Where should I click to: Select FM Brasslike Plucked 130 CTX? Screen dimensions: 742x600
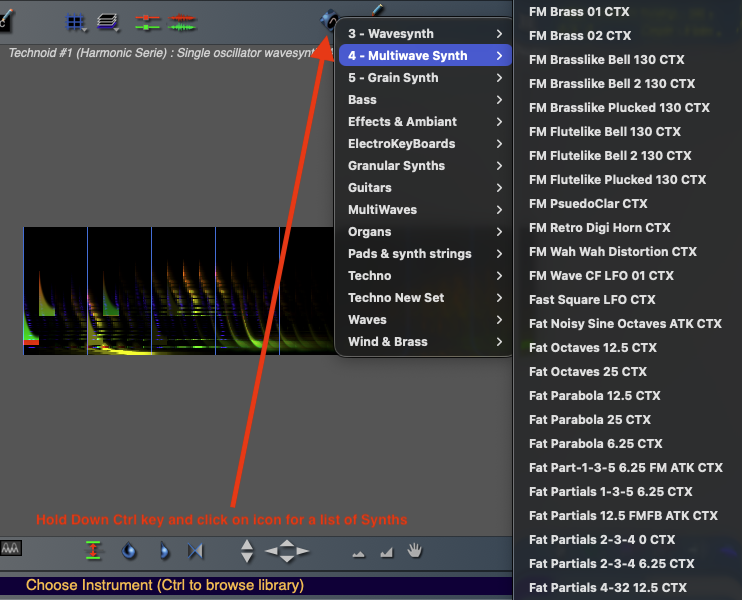click(x=619, y=107)
